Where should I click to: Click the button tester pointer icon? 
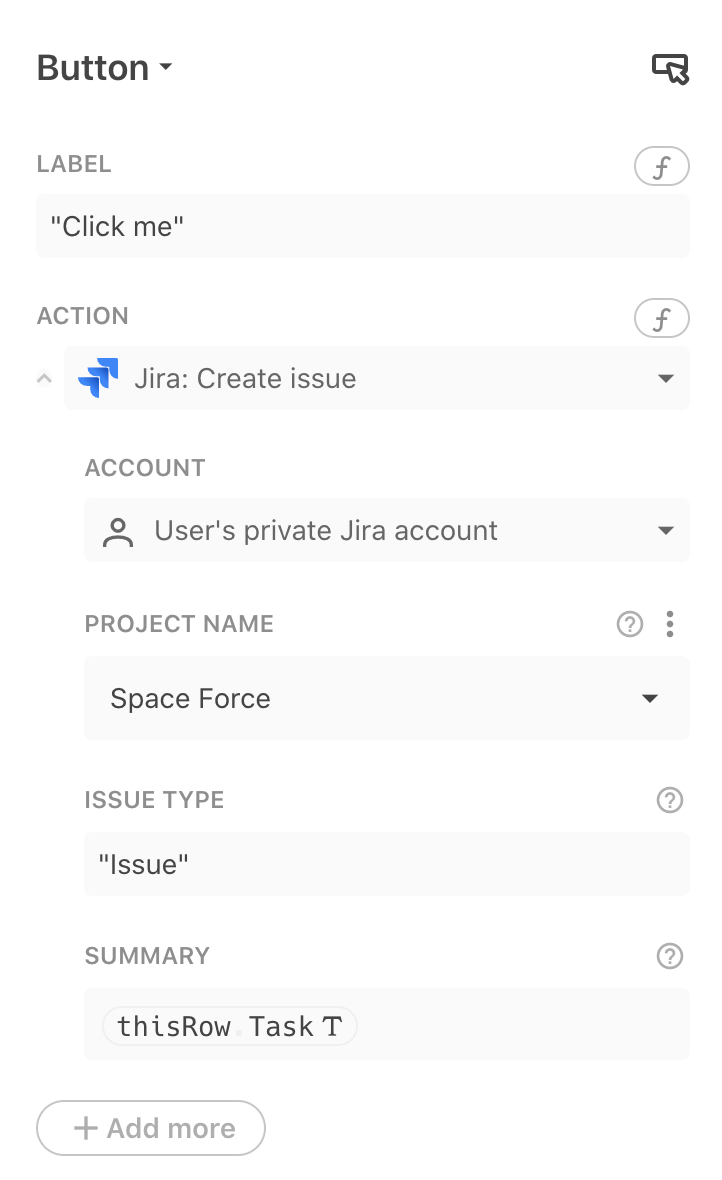coord(671,68)
